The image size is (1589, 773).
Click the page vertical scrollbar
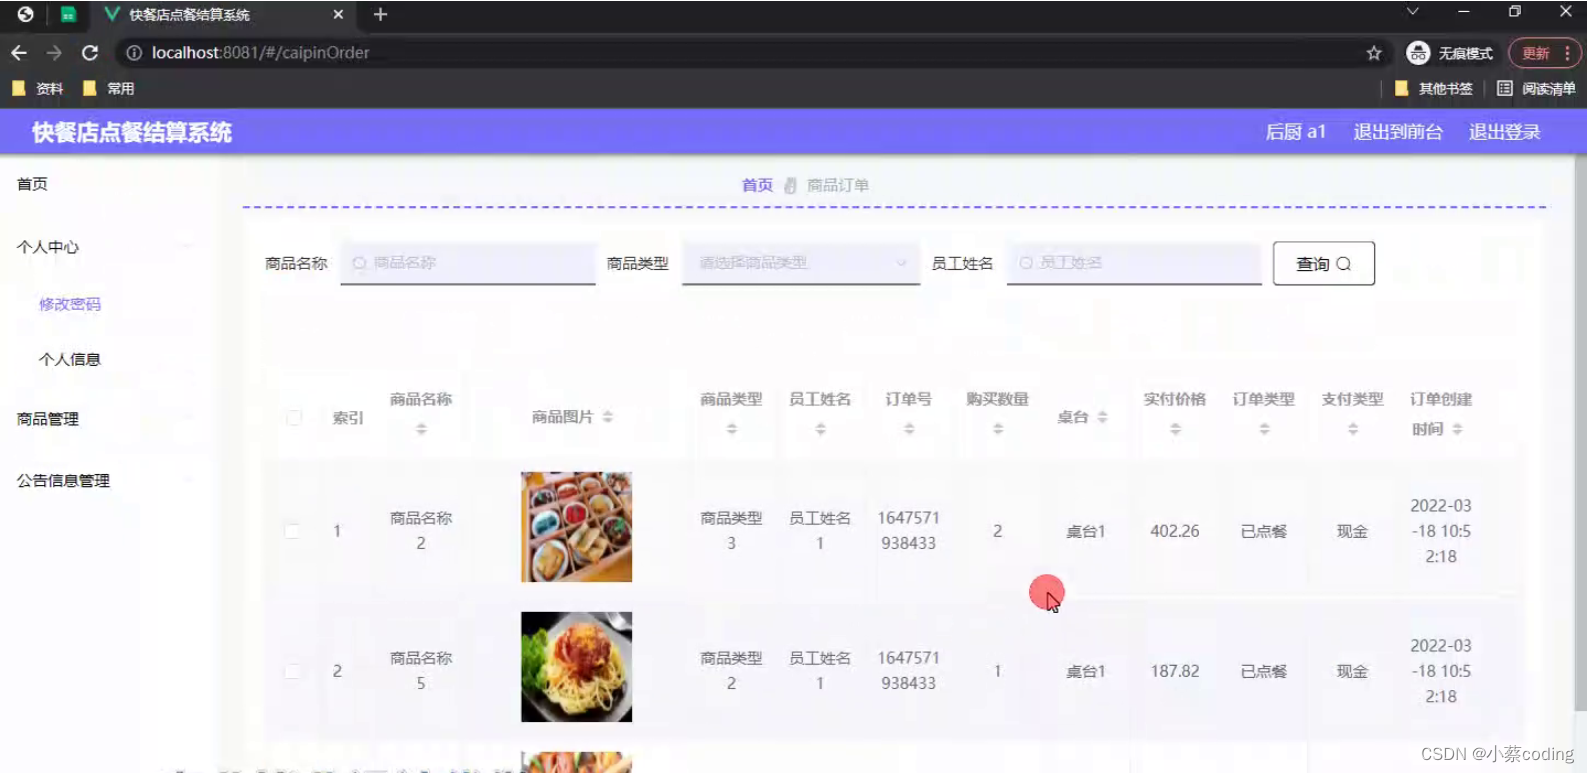coord(1580,432)
